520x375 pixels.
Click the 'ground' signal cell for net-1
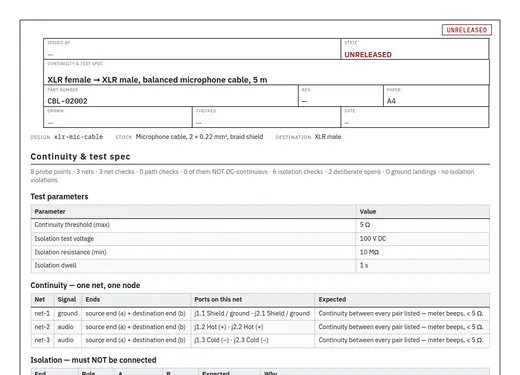click(x=67, y=313)
